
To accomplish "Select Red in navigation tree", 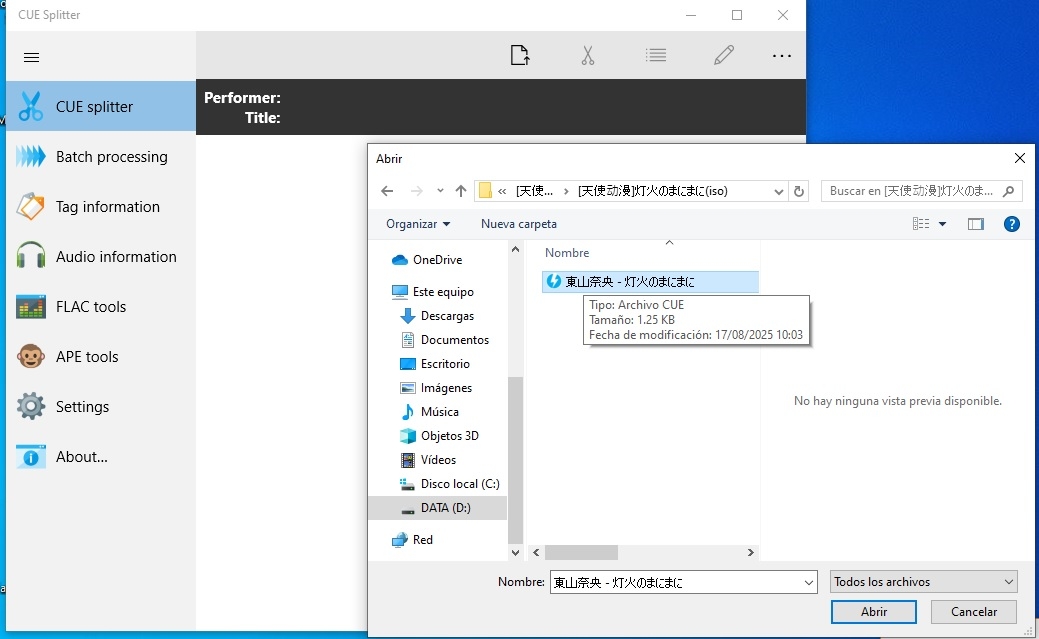I will point(422,540).
